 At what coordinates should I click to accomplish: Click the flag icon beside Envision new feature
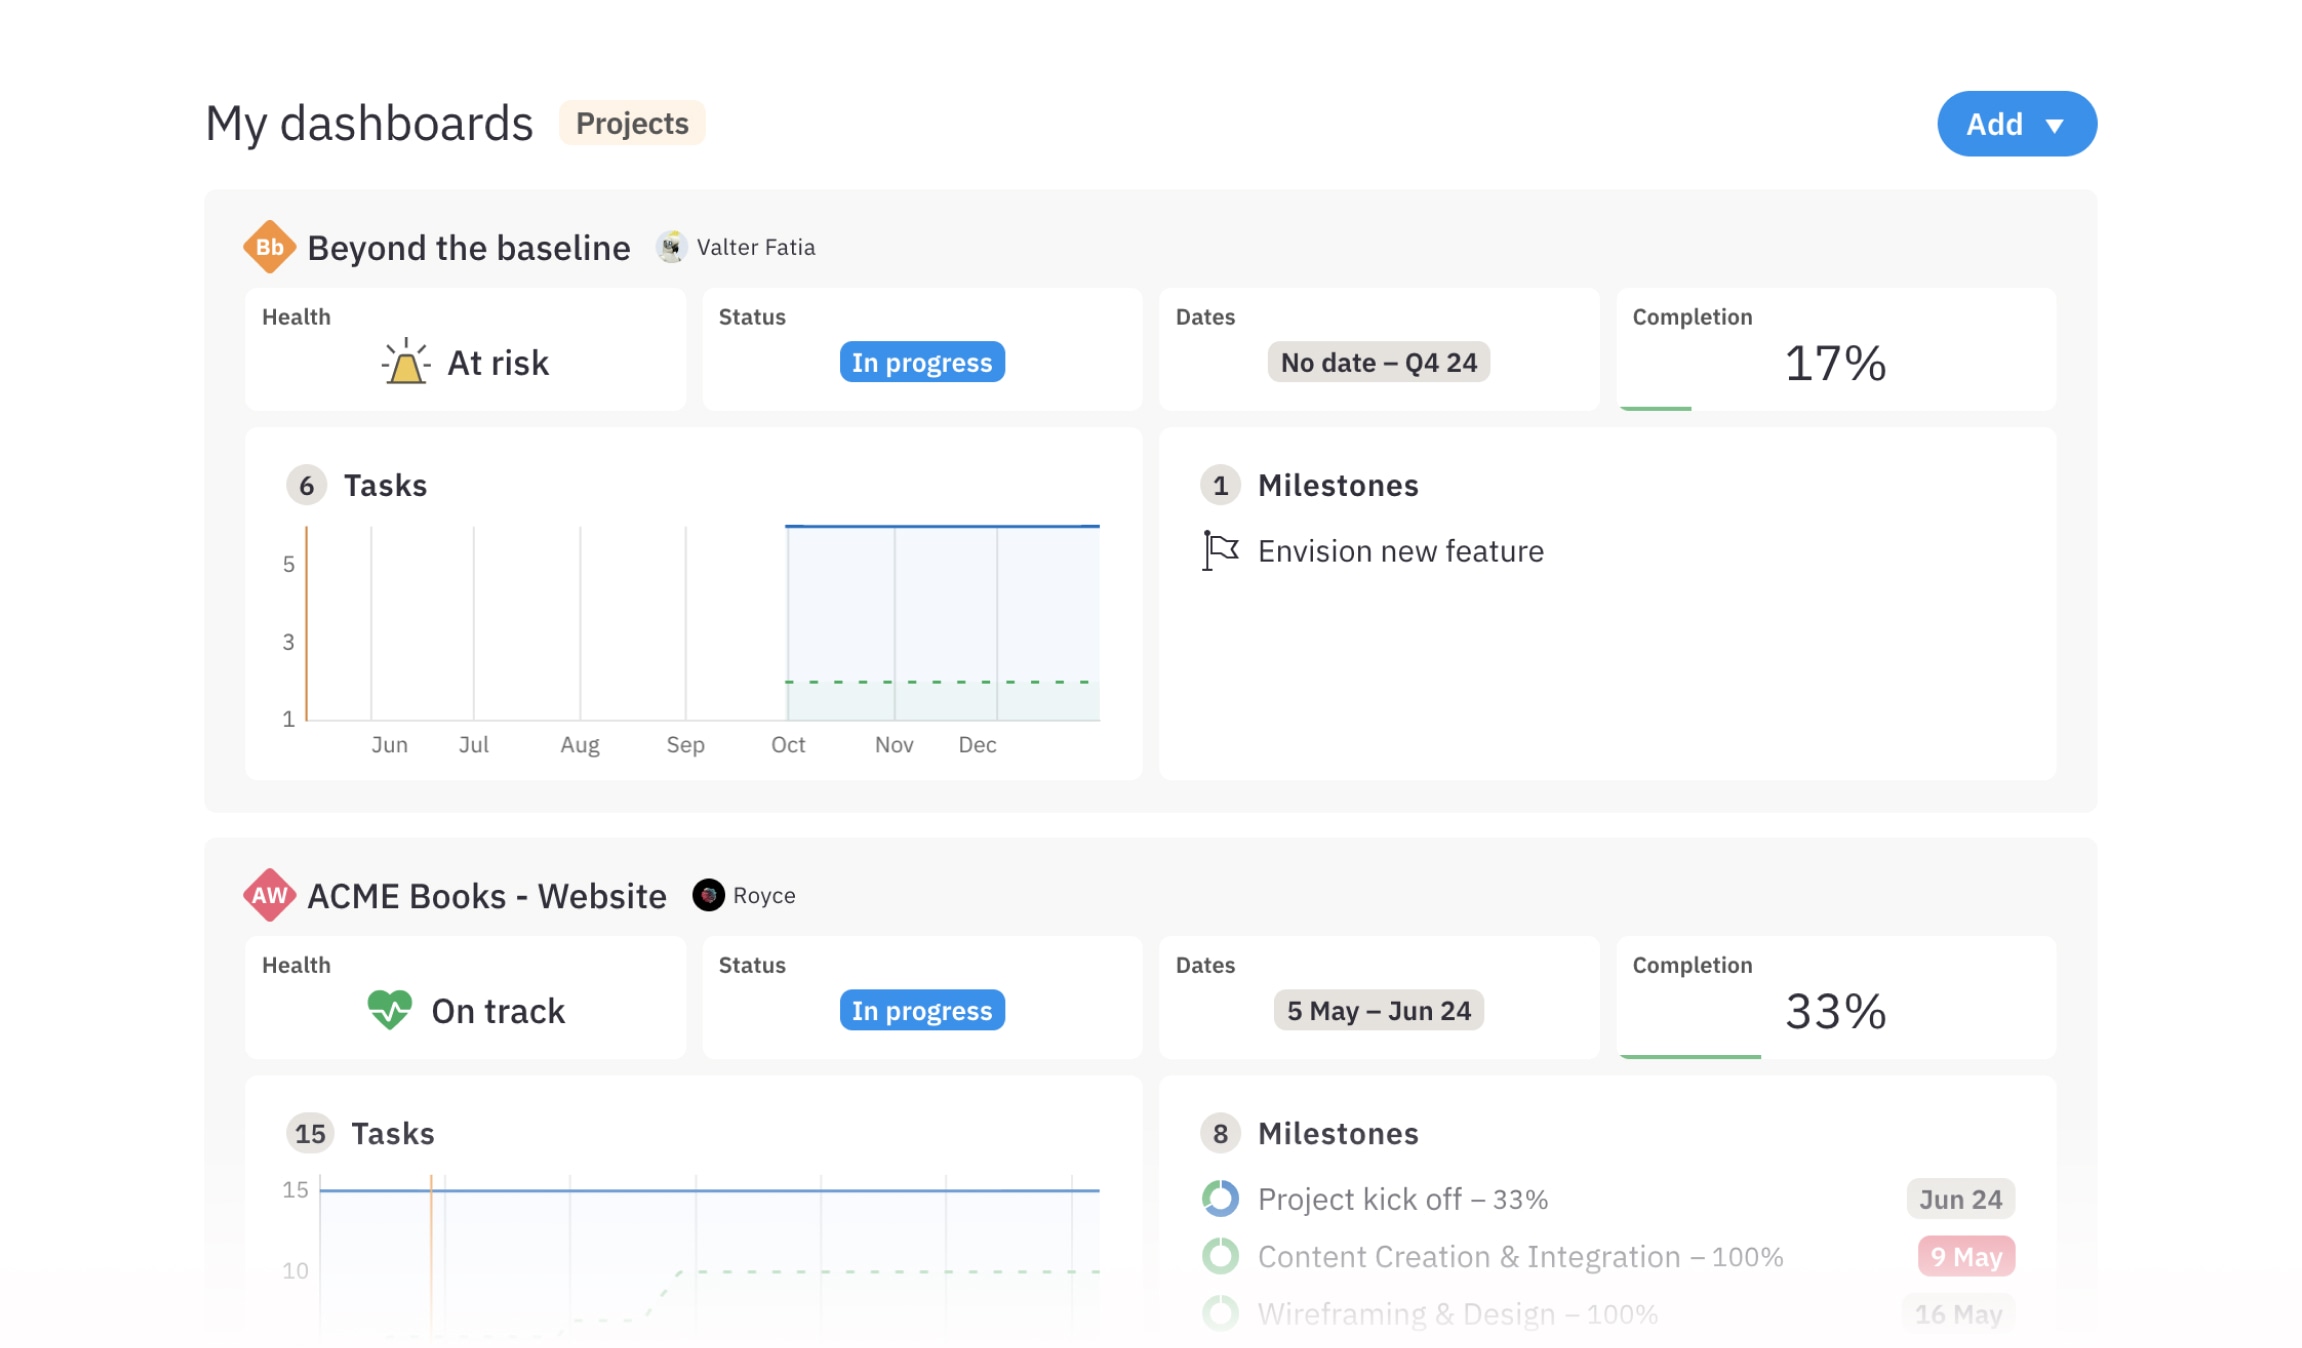pos(1220,551)
